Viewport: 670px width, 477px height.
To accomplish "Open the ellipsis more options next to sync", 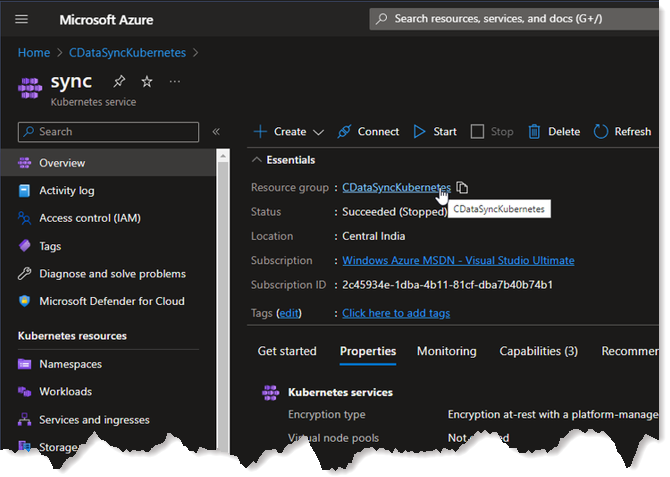I will 176,81.
